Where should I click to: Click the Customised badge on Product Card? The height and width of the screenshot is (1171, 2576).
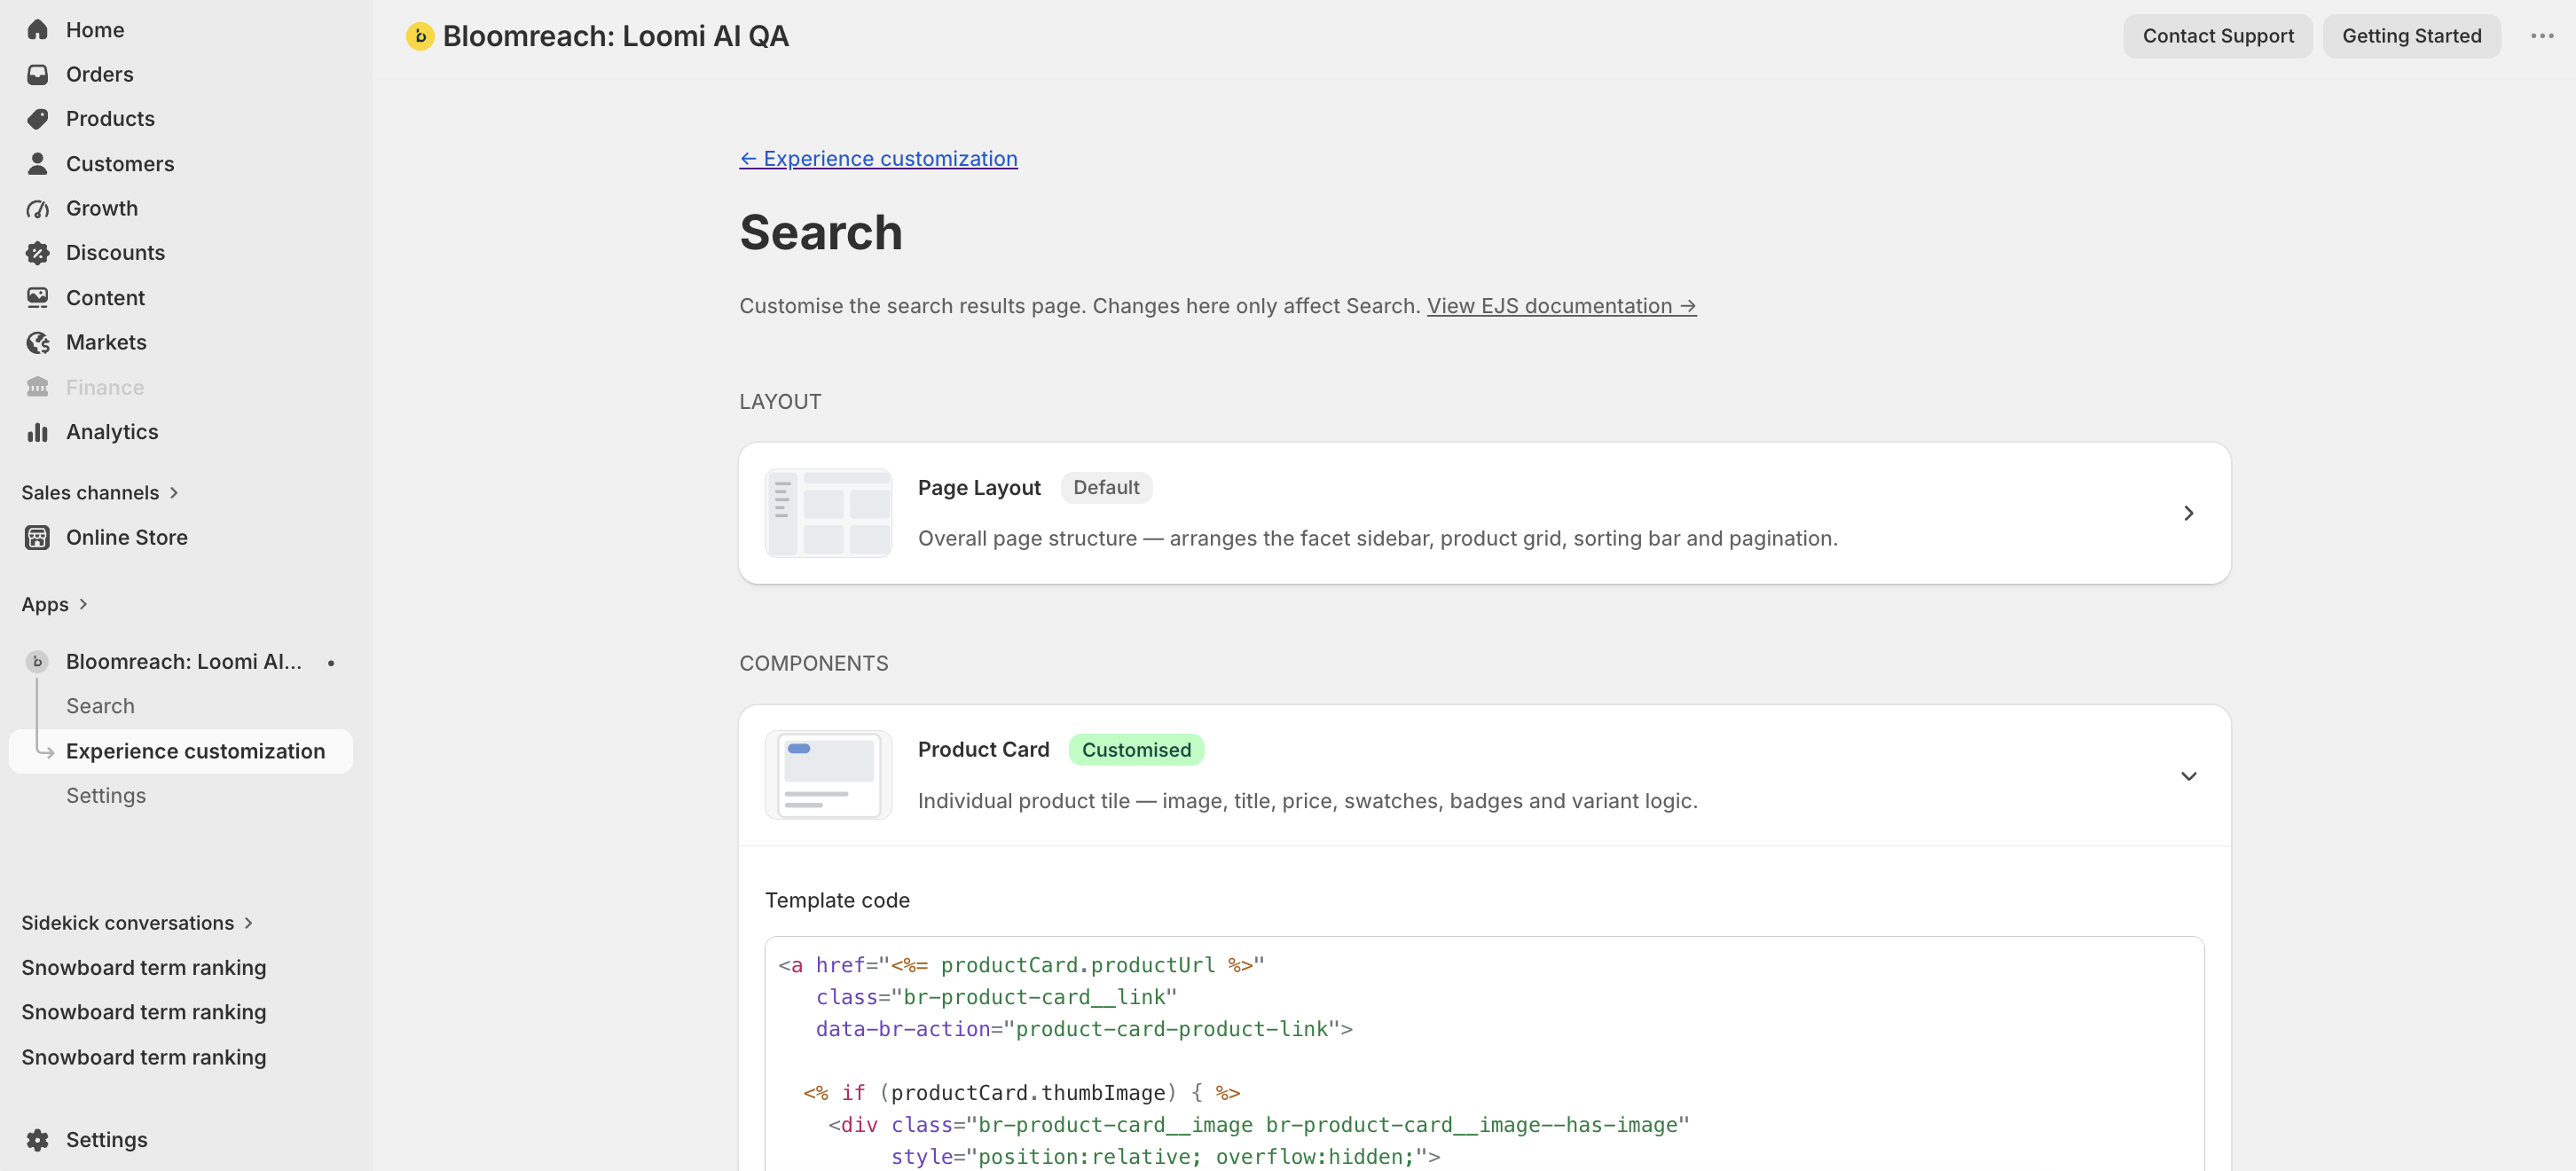pos(1136,749)
